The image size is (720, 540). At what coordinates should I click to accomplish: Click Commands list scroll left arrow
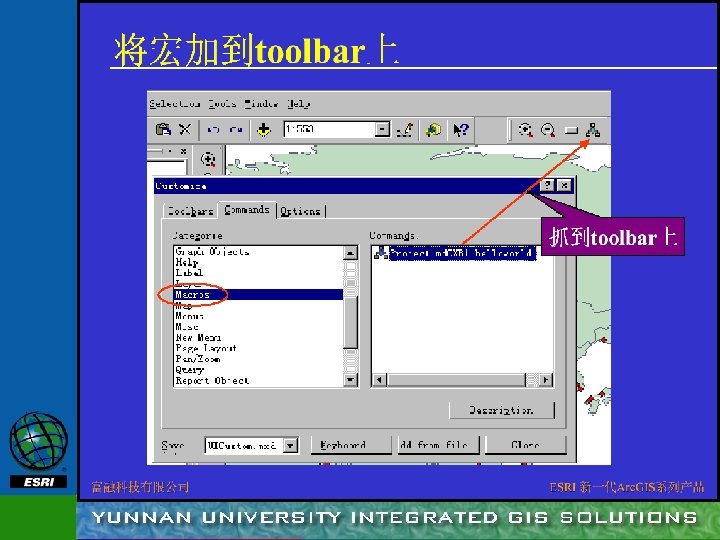click(x=379, y=380)
